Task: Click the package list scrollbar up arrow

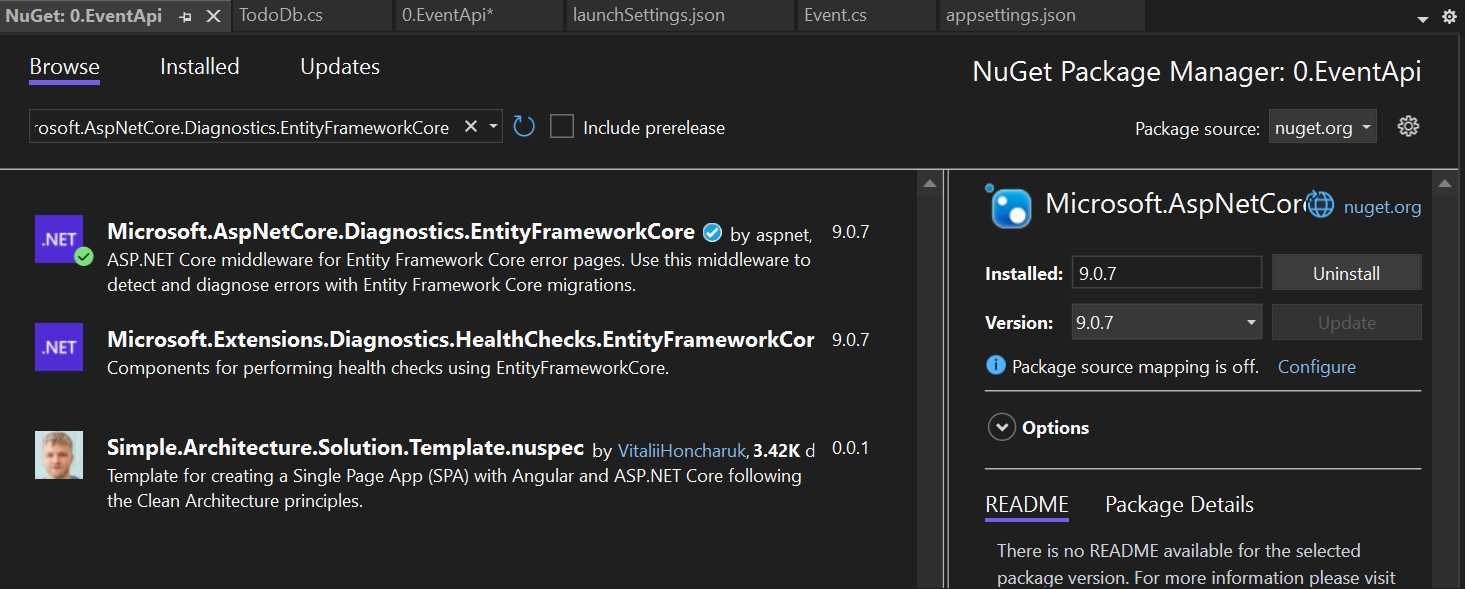Action: coord(930,184)
